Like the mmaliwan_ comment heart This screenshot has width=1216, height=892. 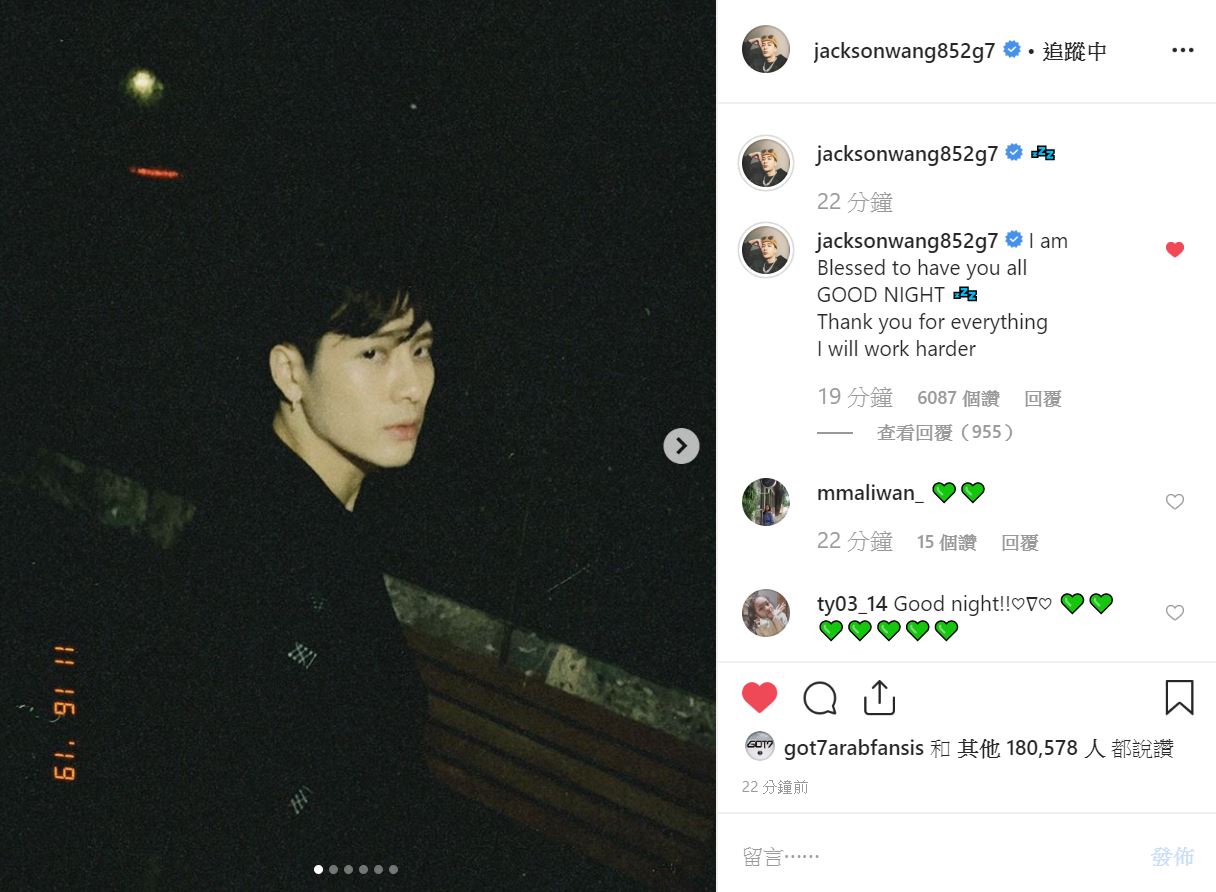coord(1175,502)
